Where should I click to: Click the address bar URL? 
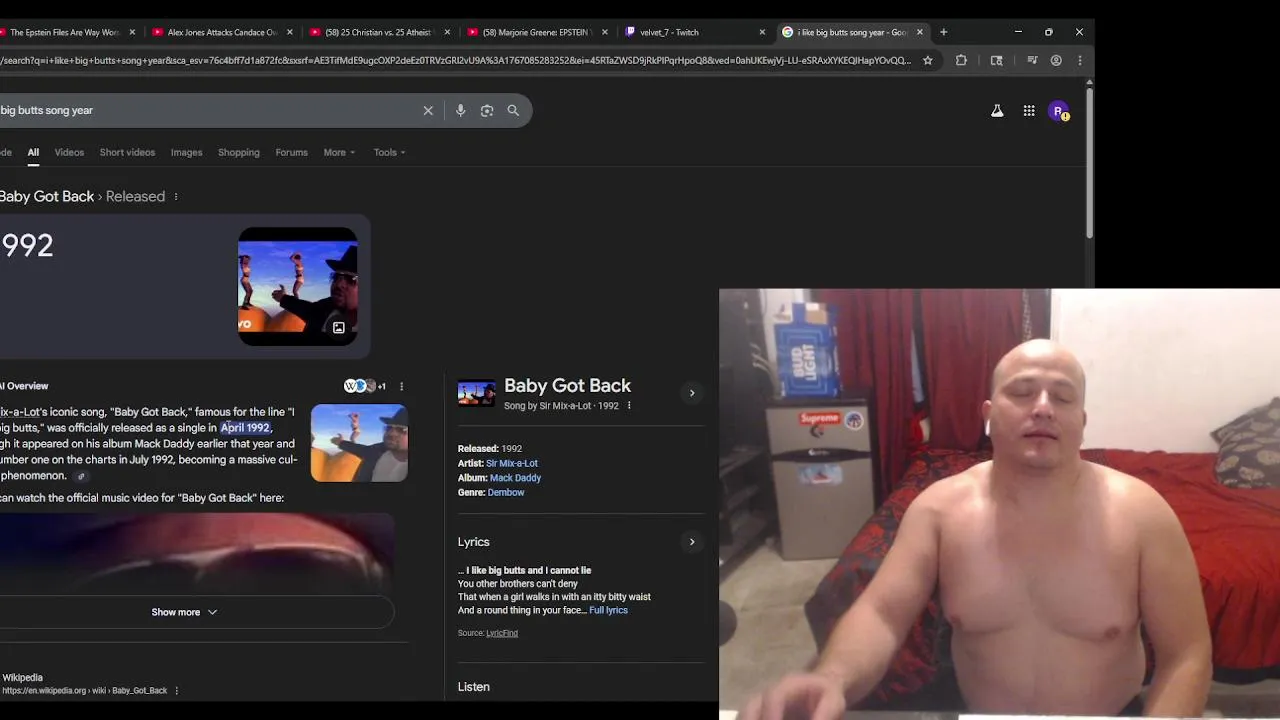point(455,60)
